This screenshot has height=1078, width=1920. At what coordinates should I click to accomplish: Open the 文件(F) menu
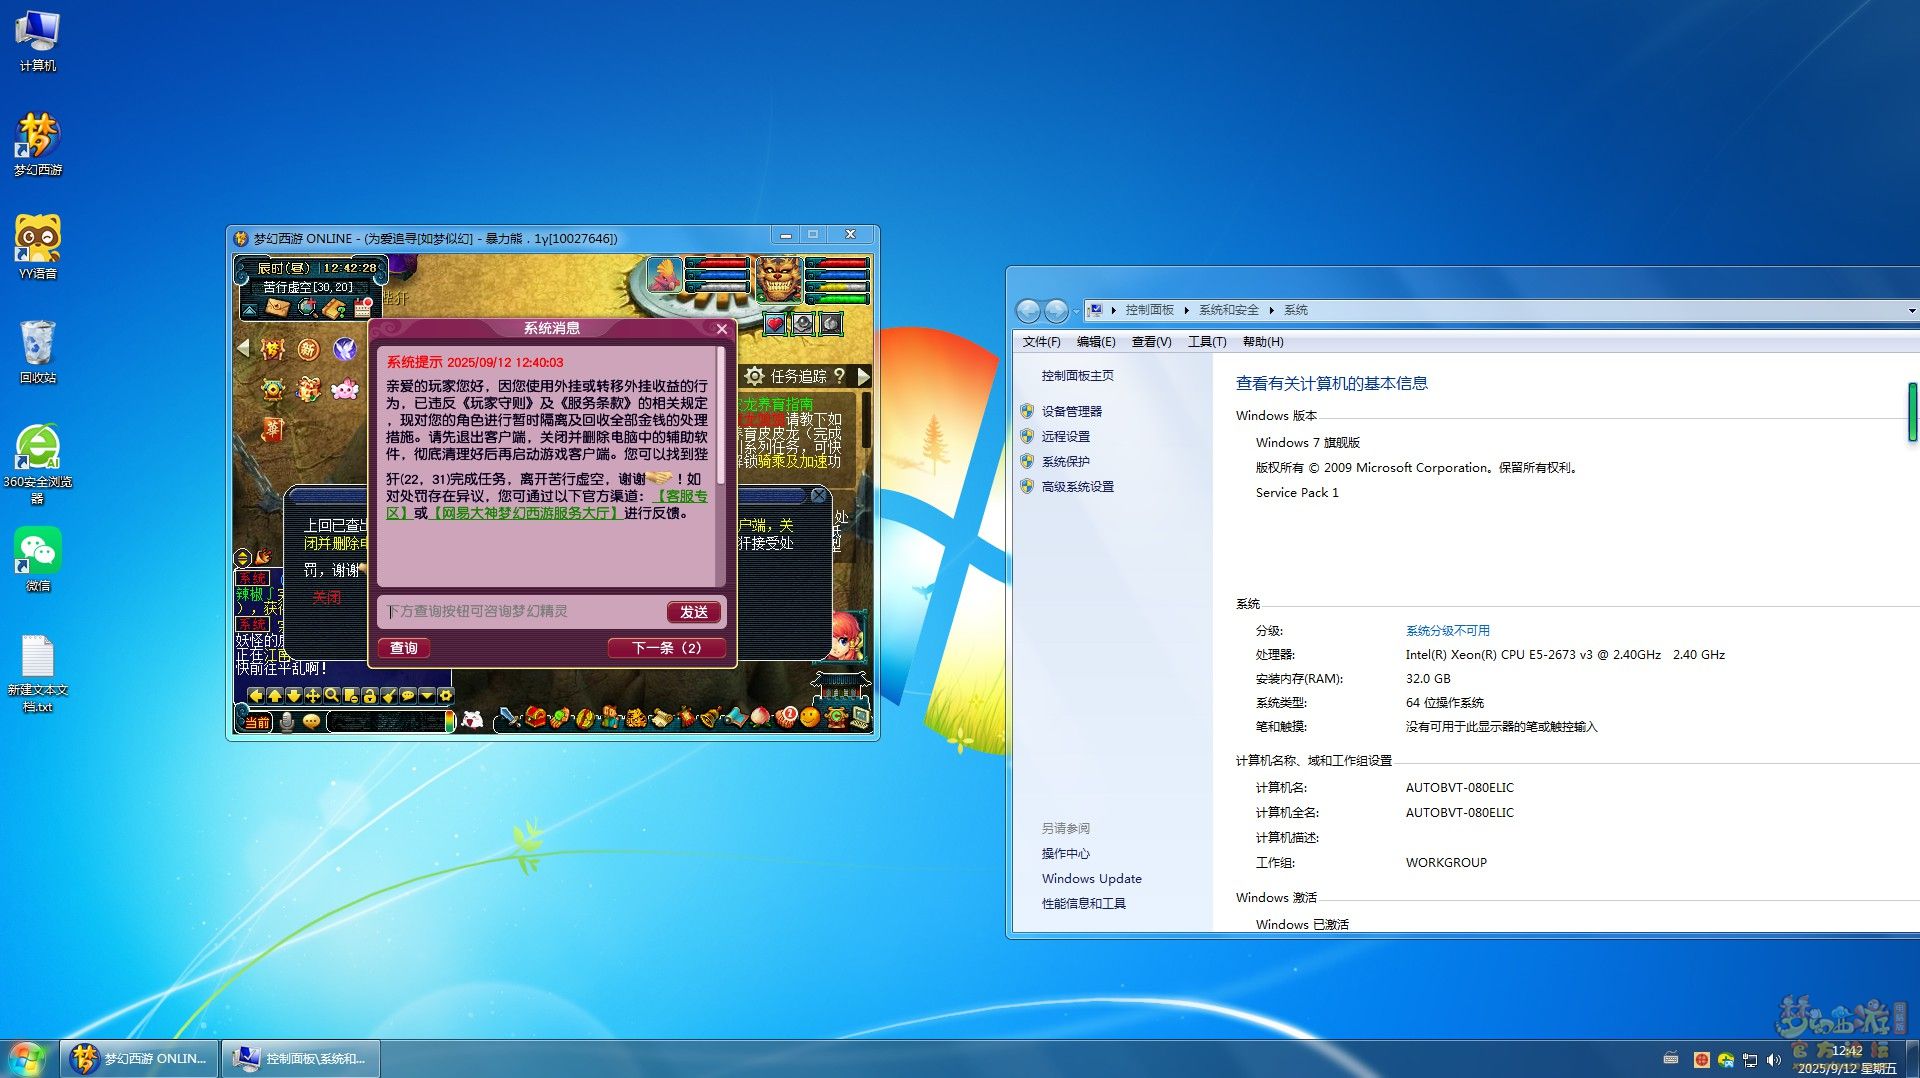click(x=1041, y=342)
